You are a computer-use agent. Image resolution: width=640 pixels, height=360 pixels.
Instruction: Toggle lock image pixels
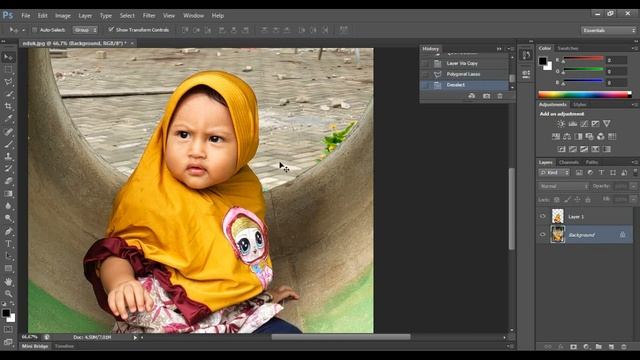click(x=567, y=200)
